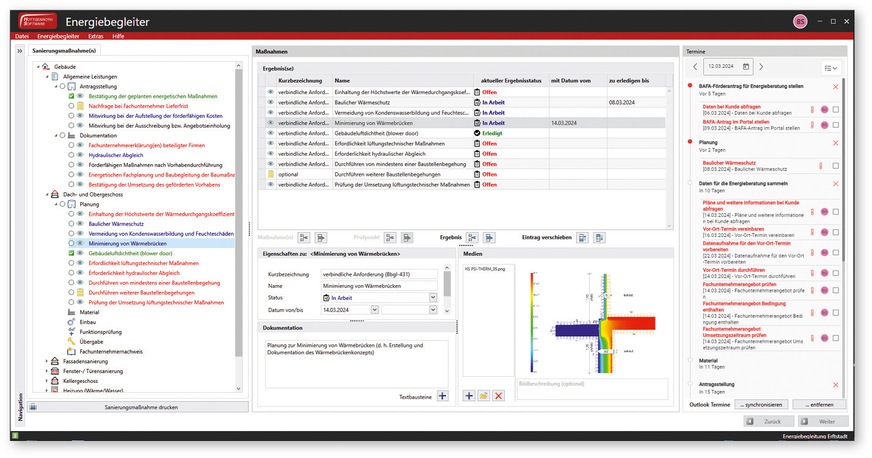Click the thermal bridge image preview
The image size is (872, 458).
click(x=591, y=319)
